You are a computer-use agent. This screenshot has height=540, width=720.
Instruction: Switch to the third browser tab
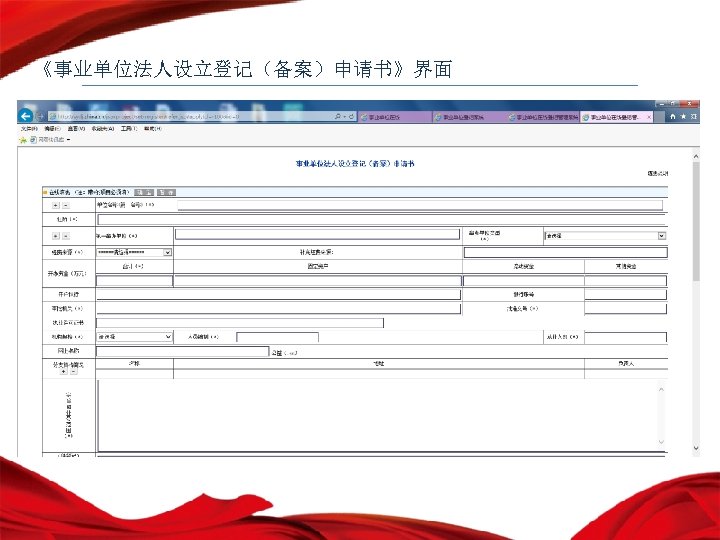tap(543, 117)
